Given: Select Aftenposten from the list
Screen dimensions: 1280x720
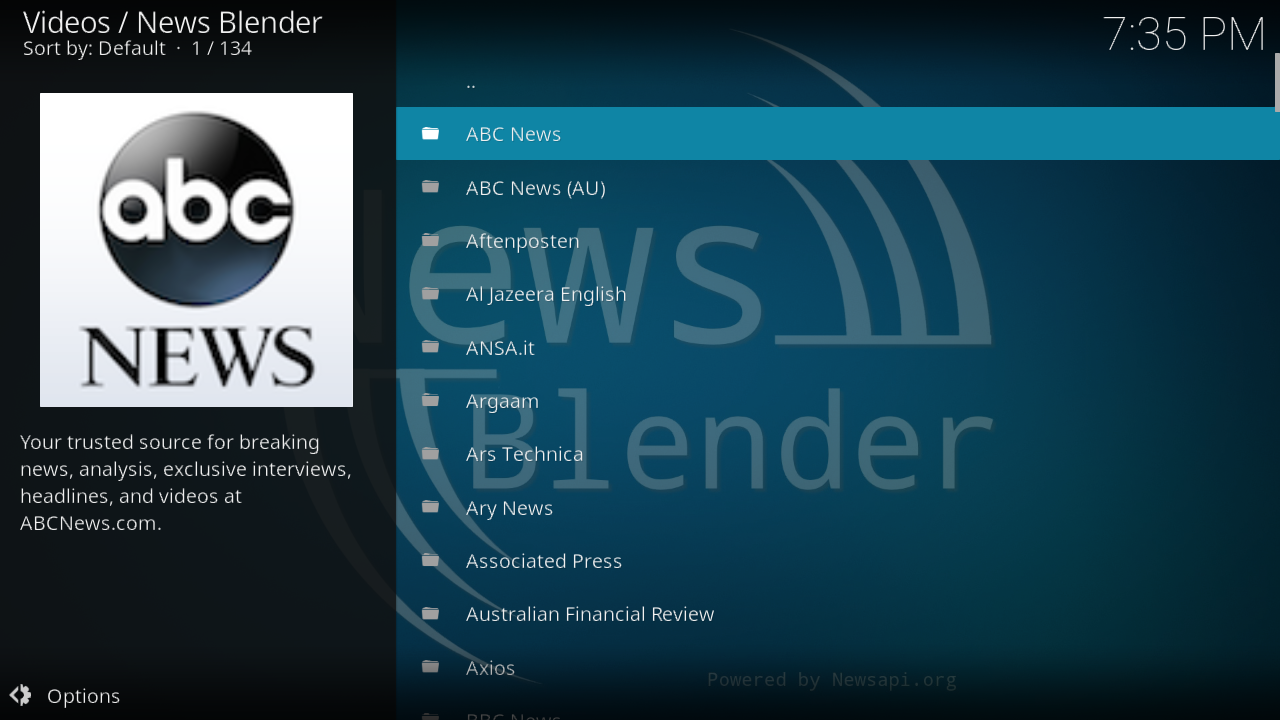Looking at the screenshot, I should click(x=838, y=240).
